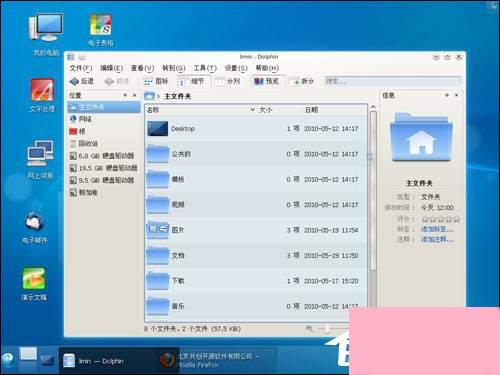Close the 位置 places panel
Screen dimensions: 500x375
pos(135,95)
